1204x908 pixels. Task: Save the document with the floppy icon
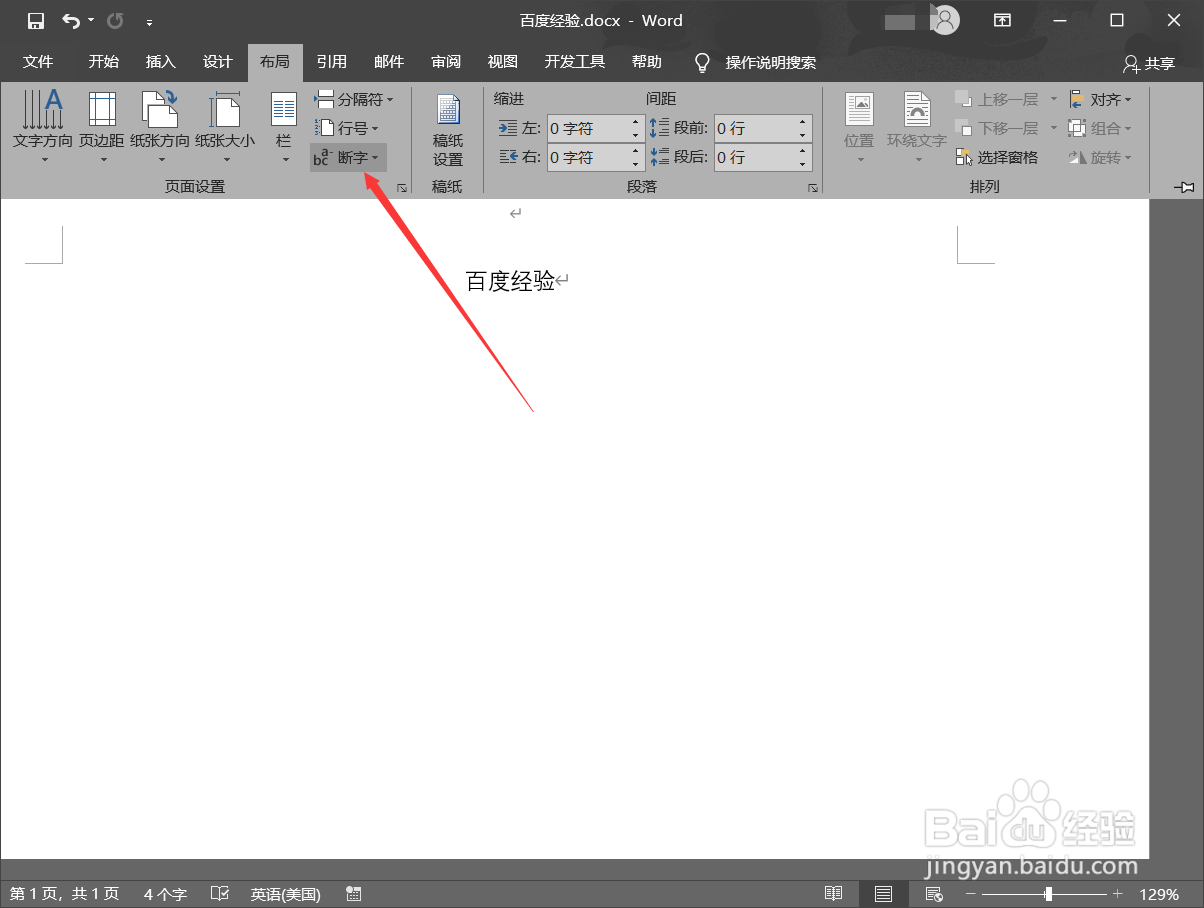[36, 20]
